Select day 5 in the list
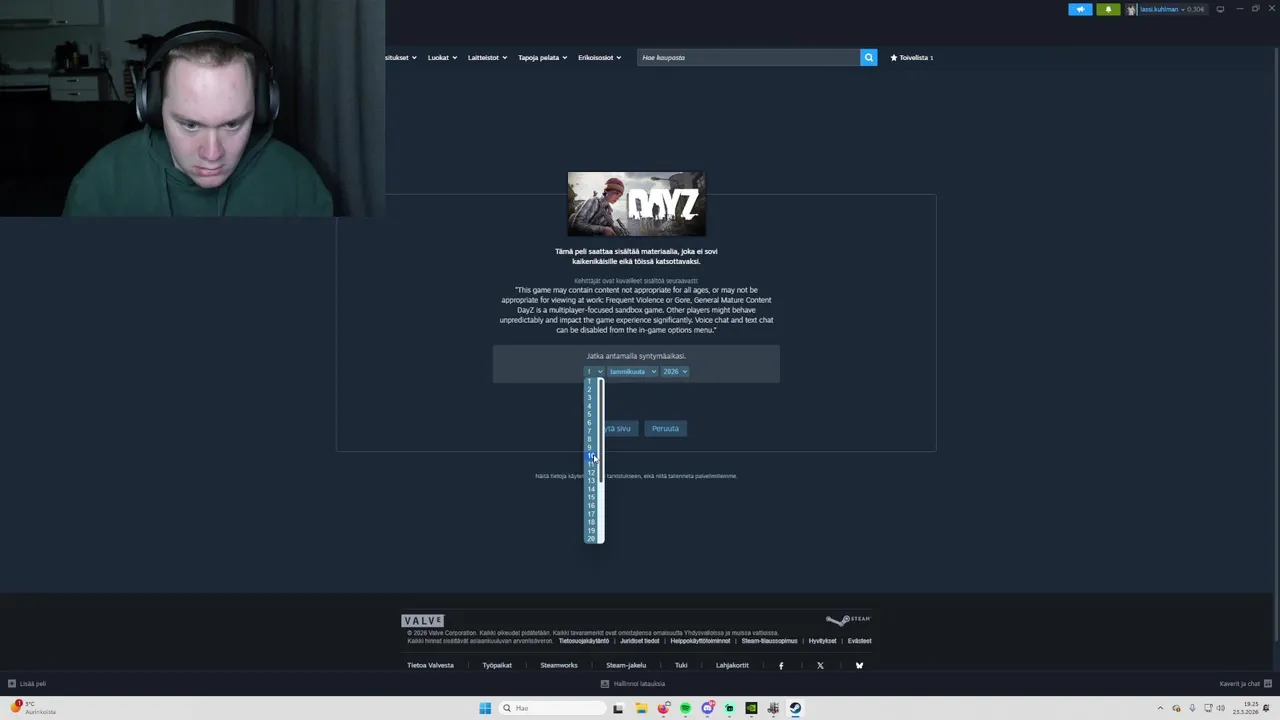Viewport: 1280px width, 720px height. click(591, 414)
